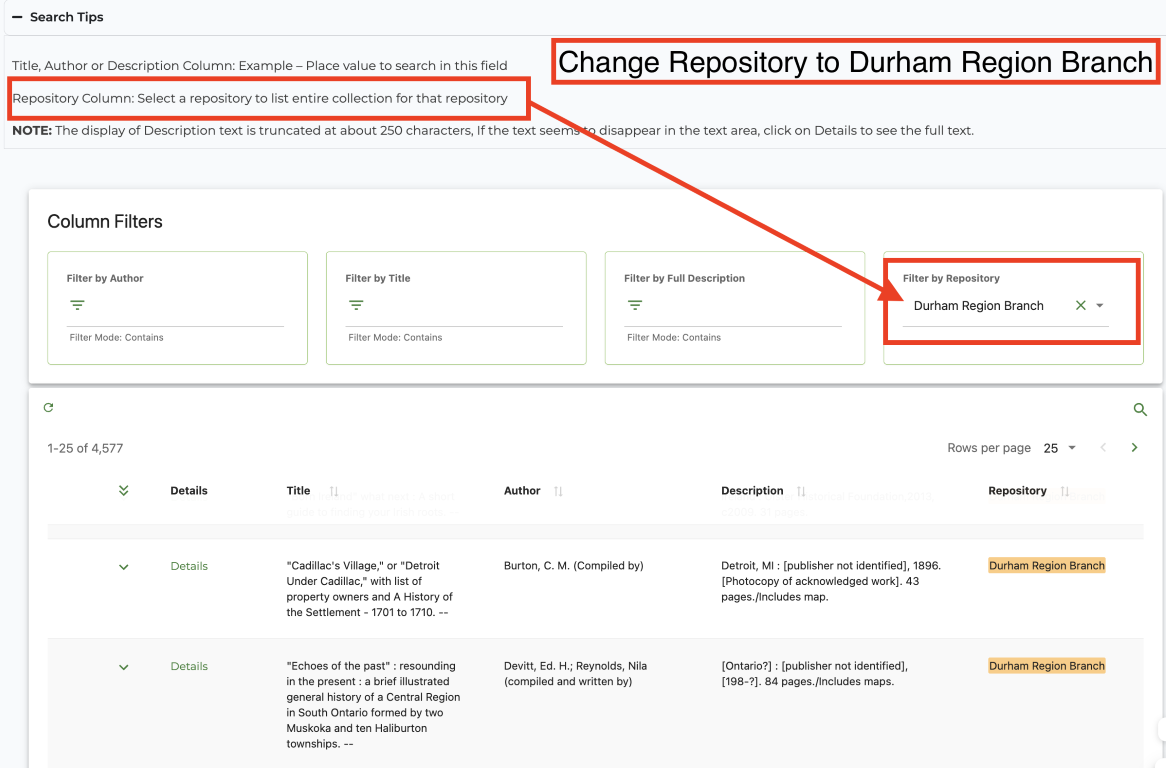Open Details for "Echoes of the past" record
1166x768 pixels.
click(x=189, y=666)
